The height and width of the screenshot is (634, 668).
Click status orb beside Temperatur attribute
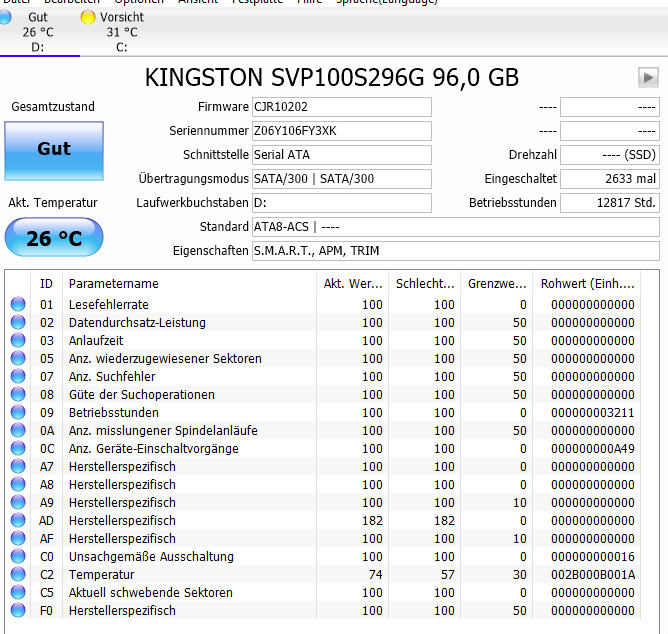[18, 574]
